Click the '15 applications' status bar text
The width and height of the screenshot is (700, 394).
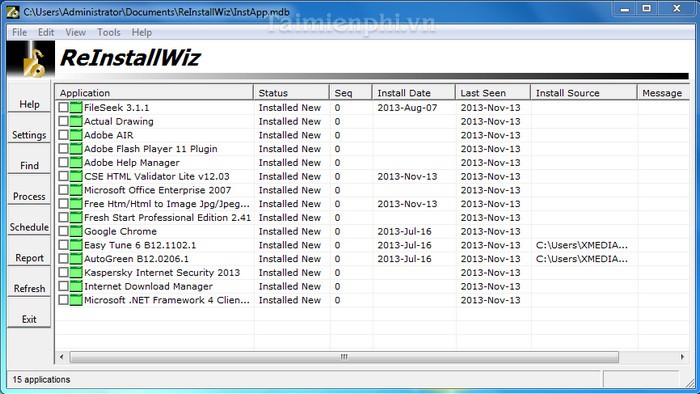click(41, 380)
